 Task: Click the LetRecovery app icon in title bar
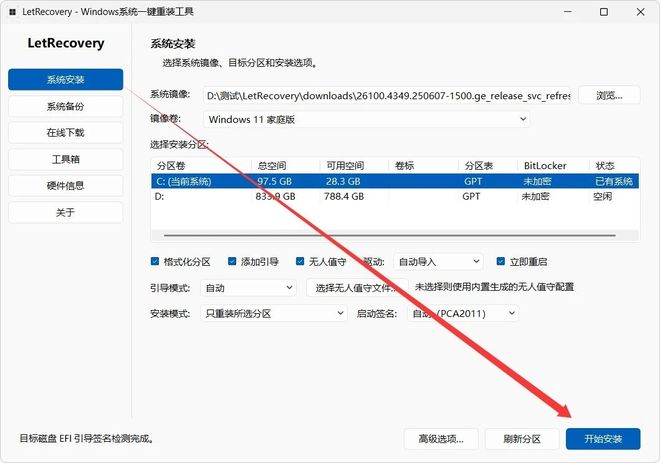13,12
